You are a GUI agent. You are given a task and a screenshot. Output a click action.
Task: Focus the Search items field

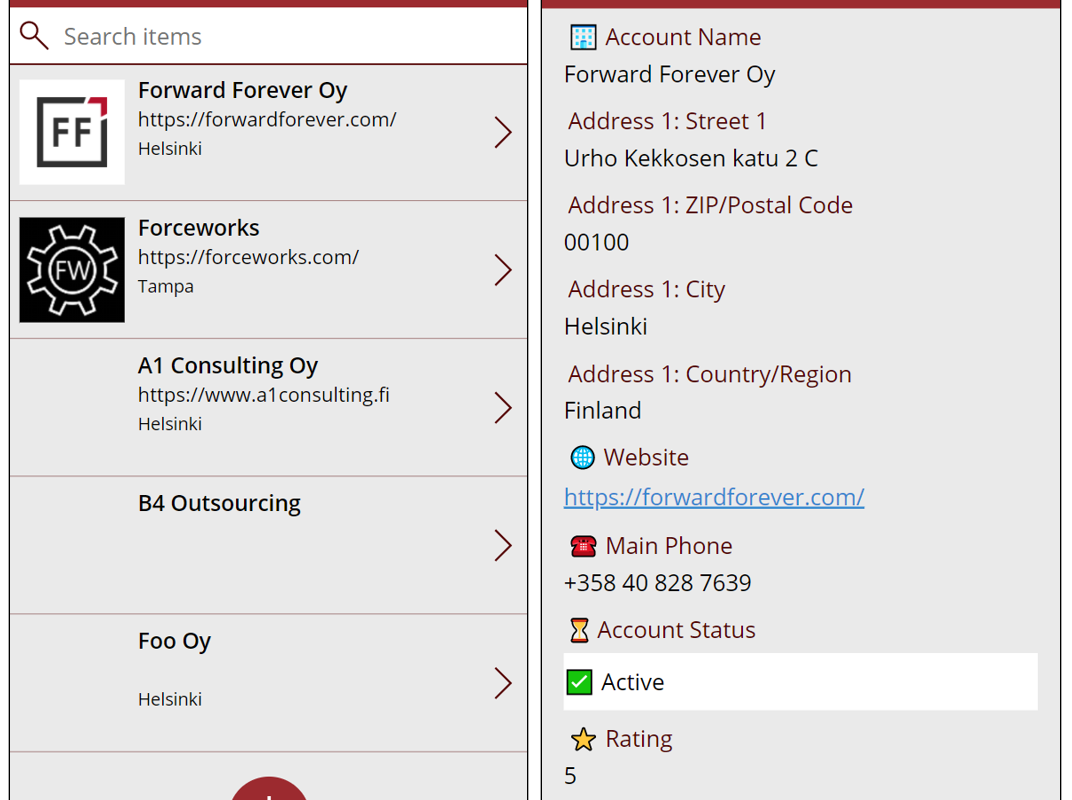point(269,36)
